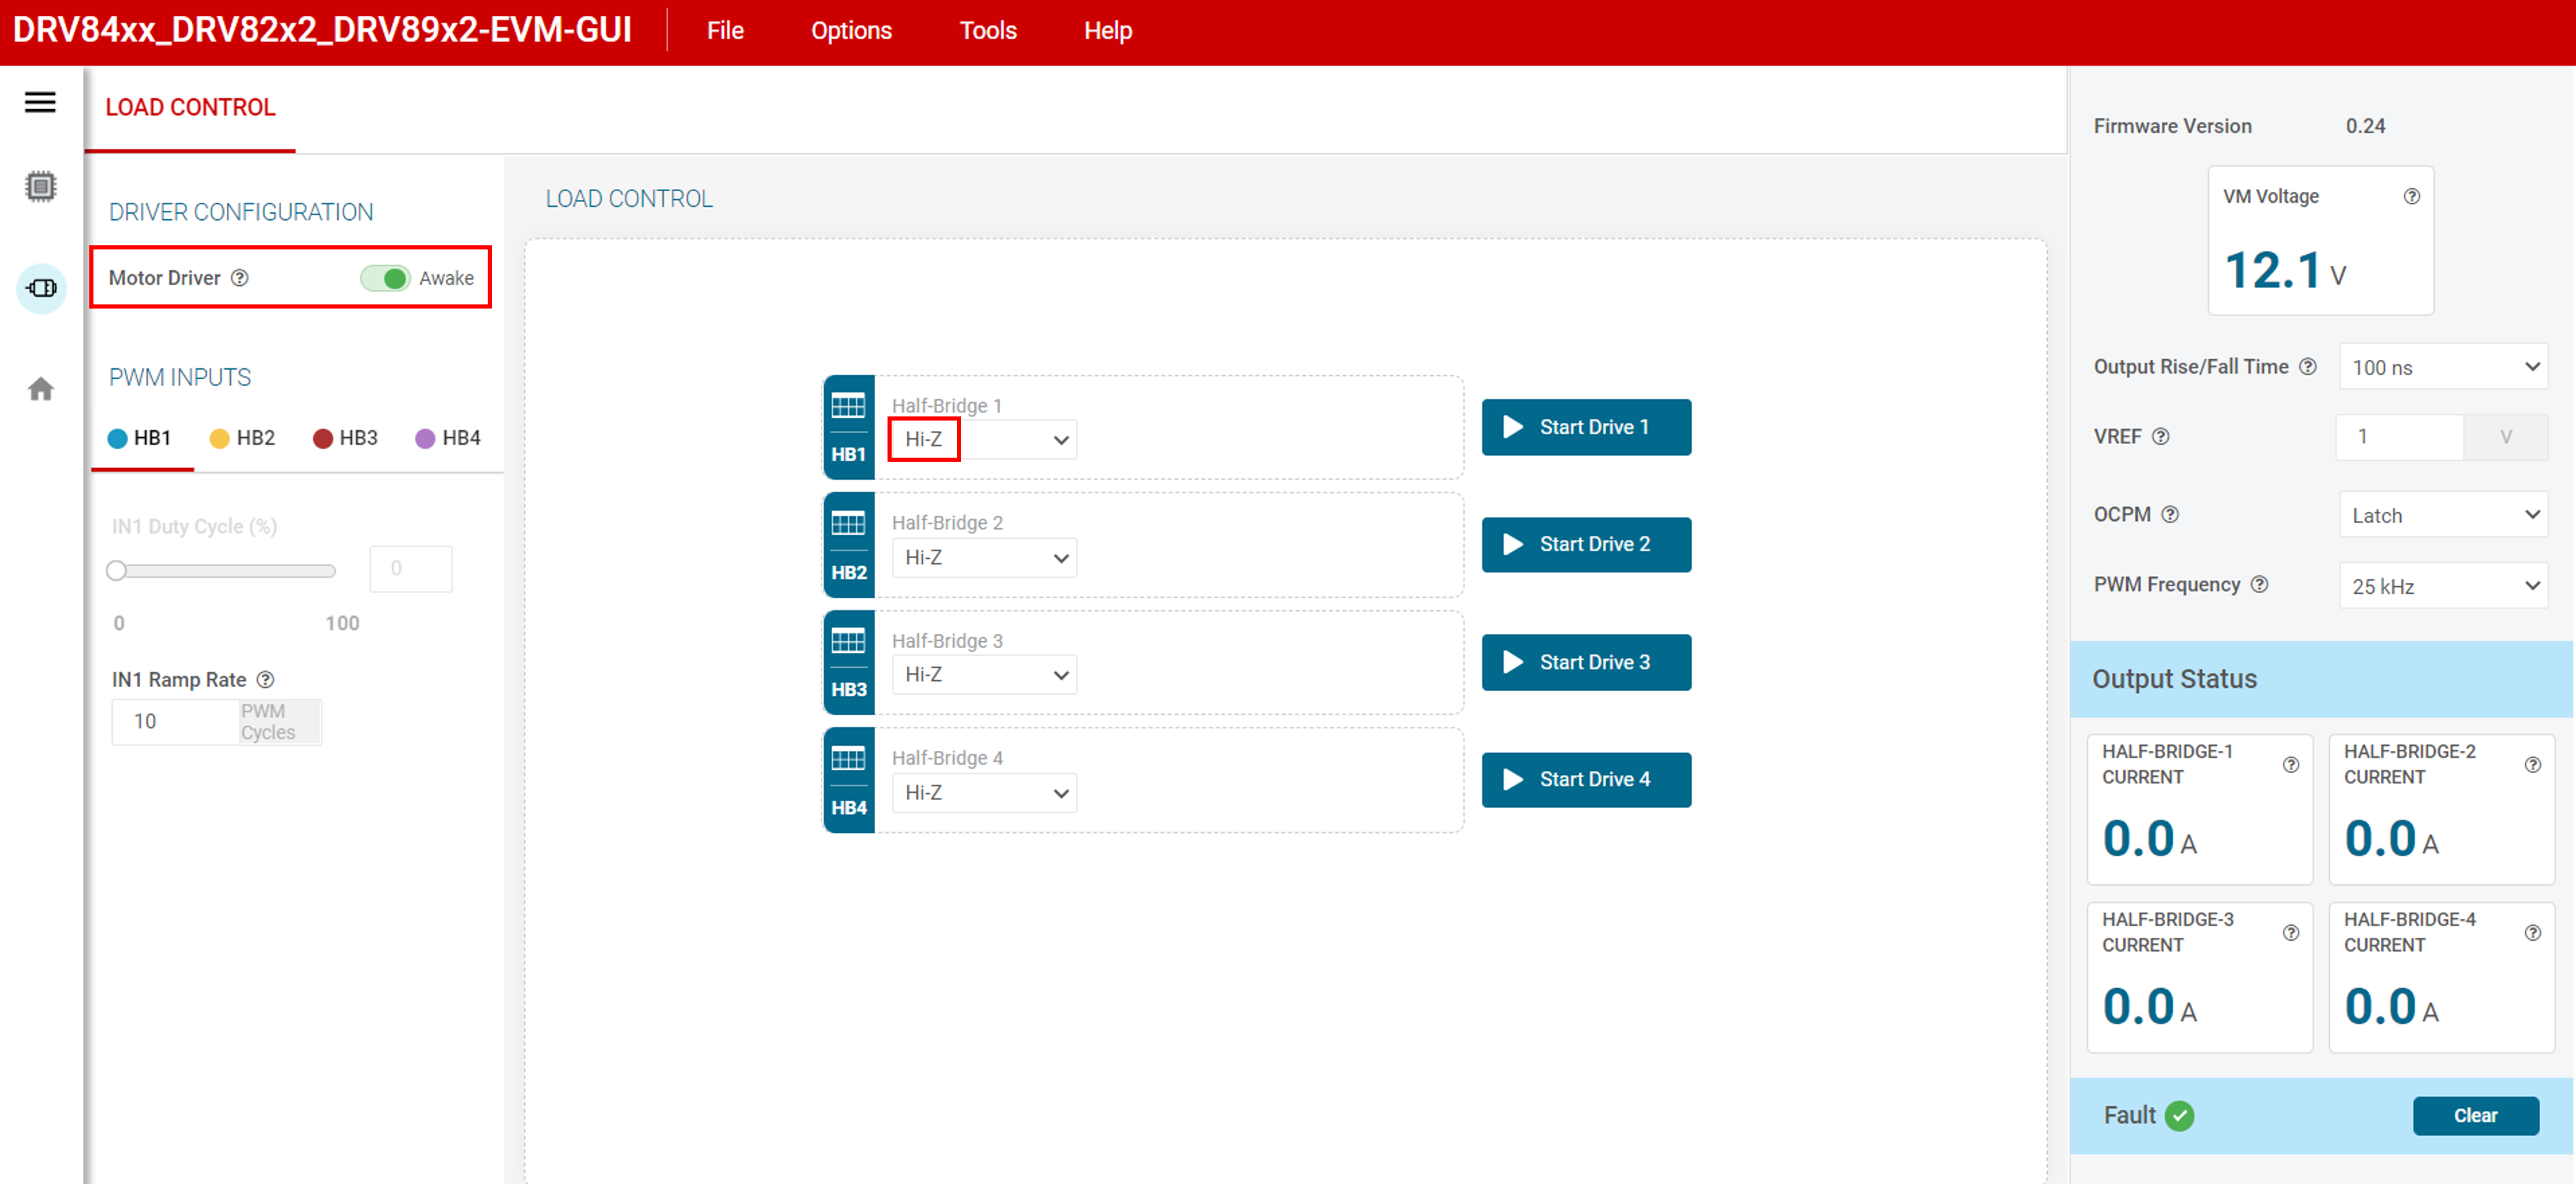2576x1184 pixels.
Task: Open the Tools menu
Action: (x=987, y=31)
